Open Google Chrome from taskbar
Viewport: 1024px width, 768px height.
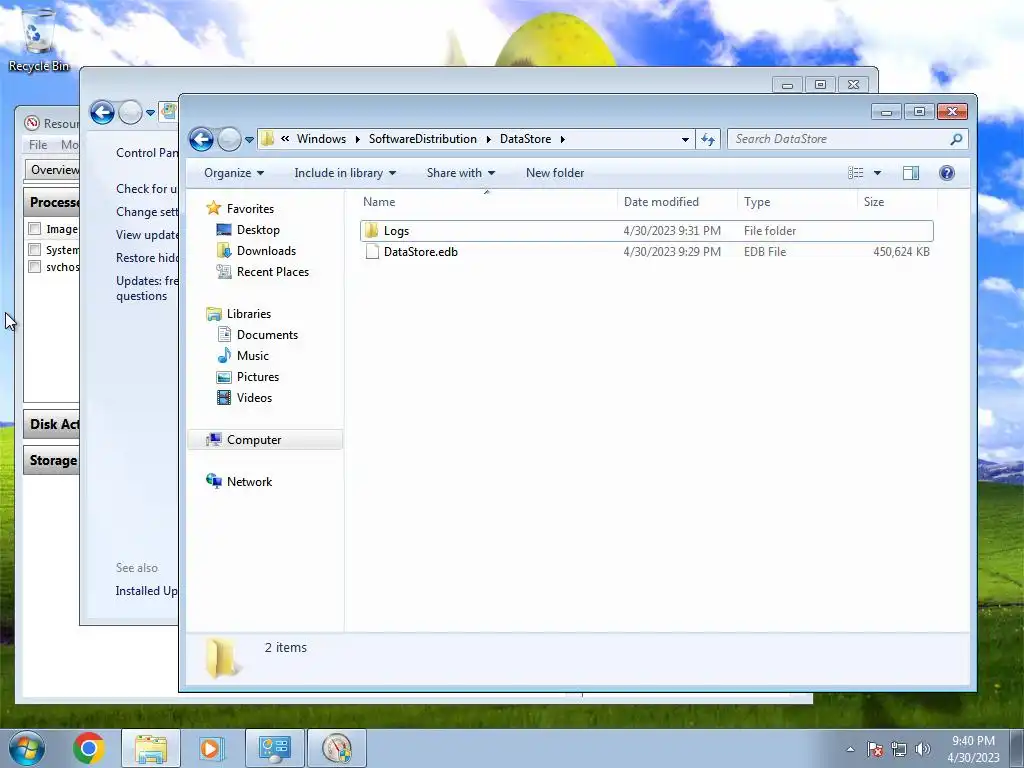click(x=89, y=748)
